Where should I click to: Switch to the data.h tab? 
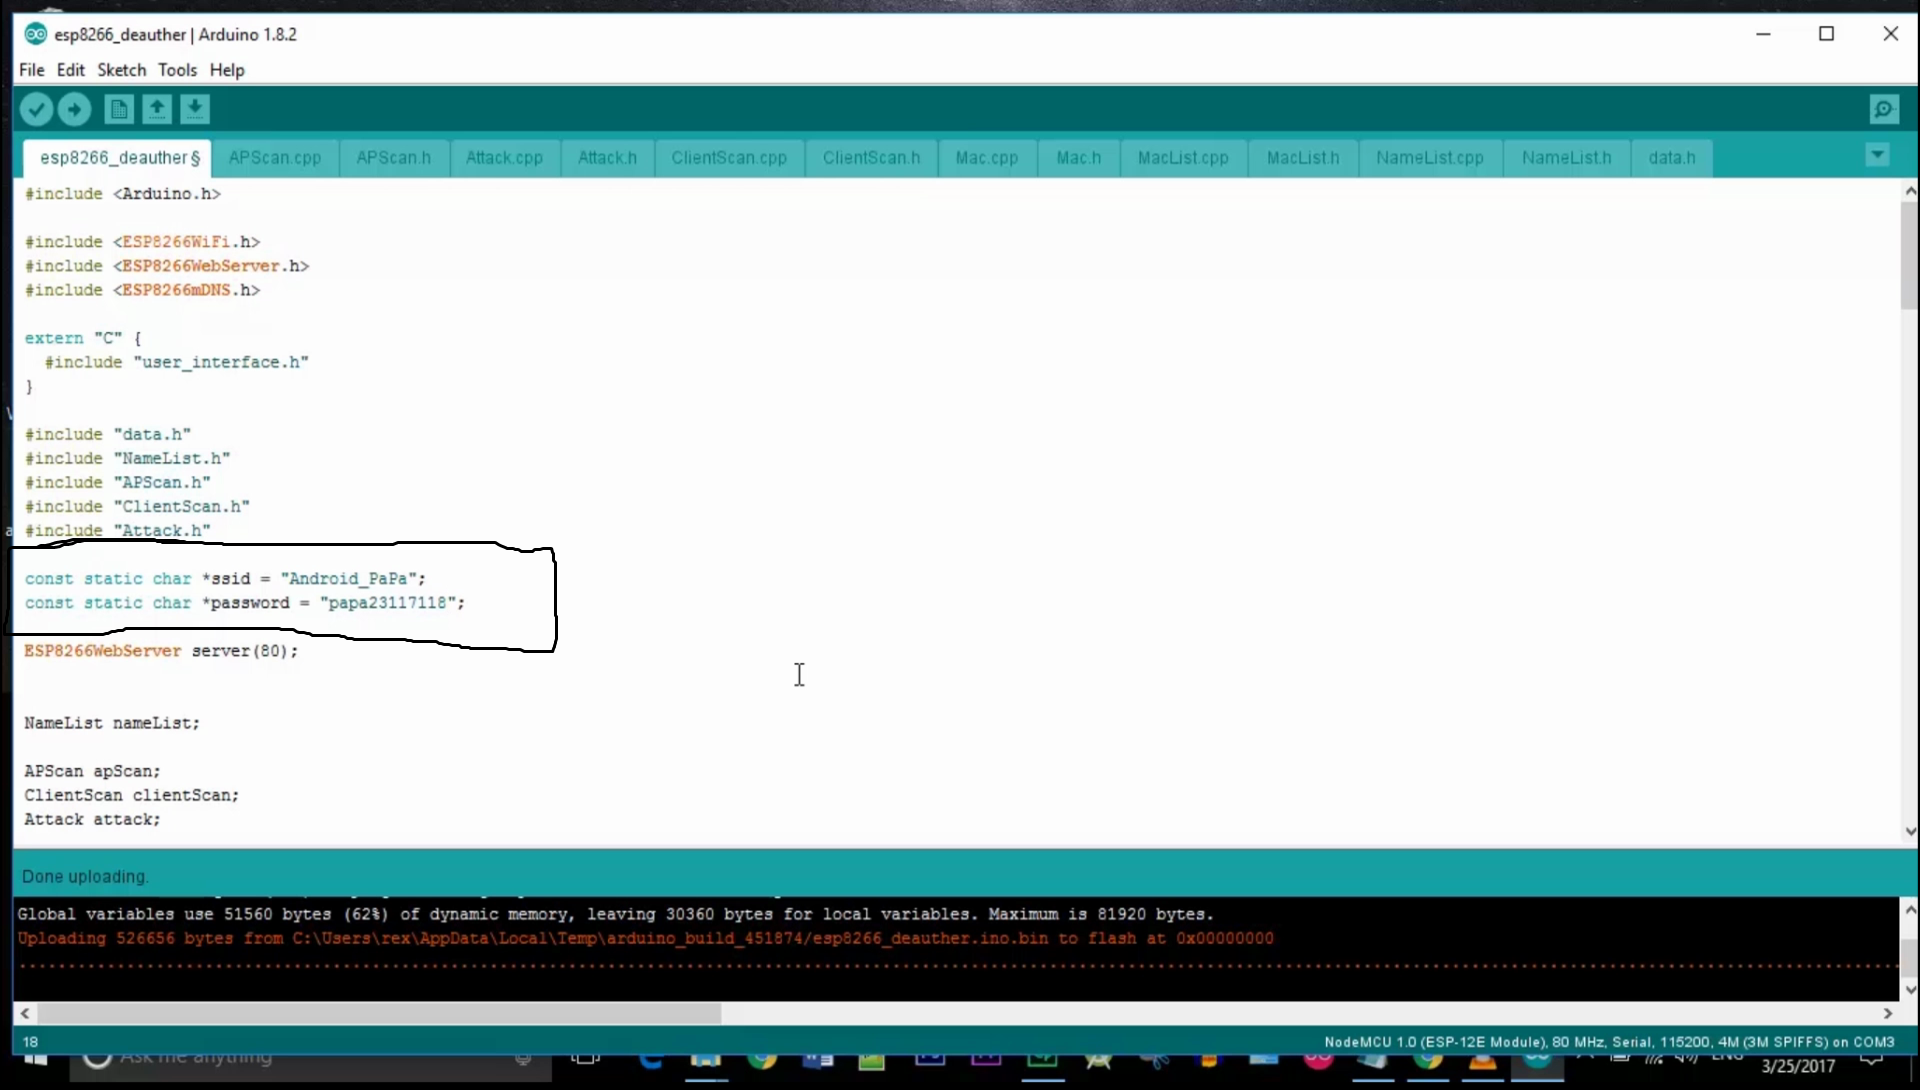1672,158
